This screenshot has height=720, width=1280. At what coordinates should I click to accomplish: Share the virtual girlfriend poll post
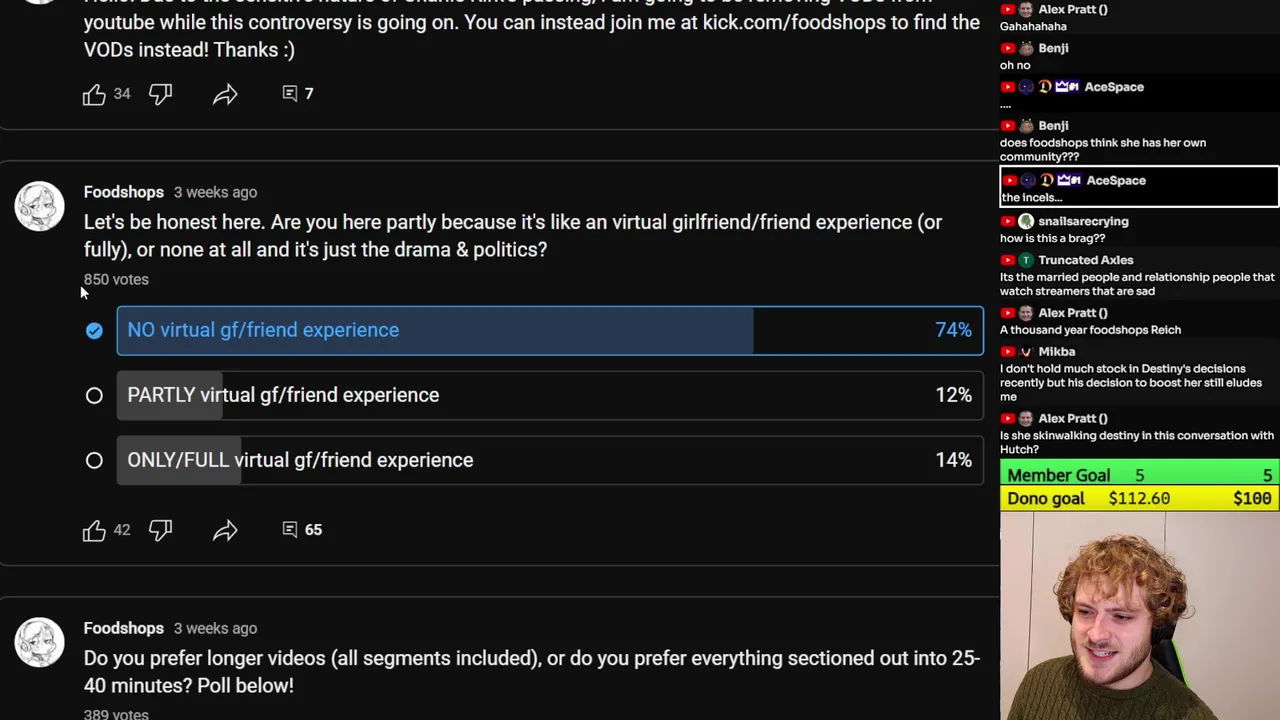[x=225, y=530]
